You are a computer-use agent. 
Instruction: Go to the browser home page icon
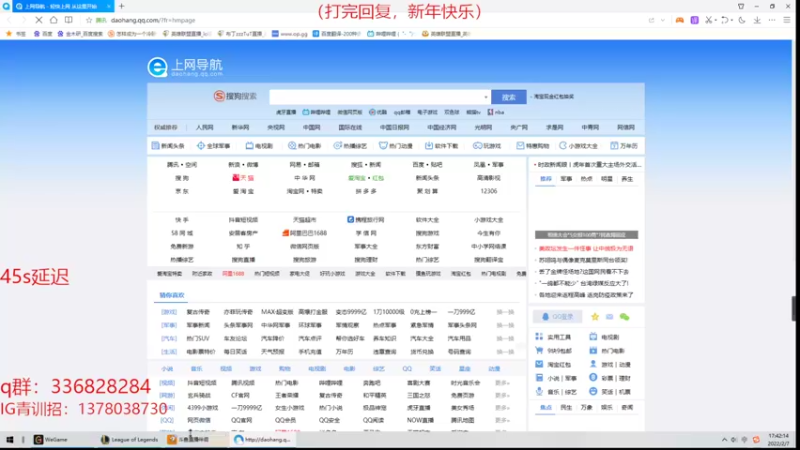click(x=54, y=20)
